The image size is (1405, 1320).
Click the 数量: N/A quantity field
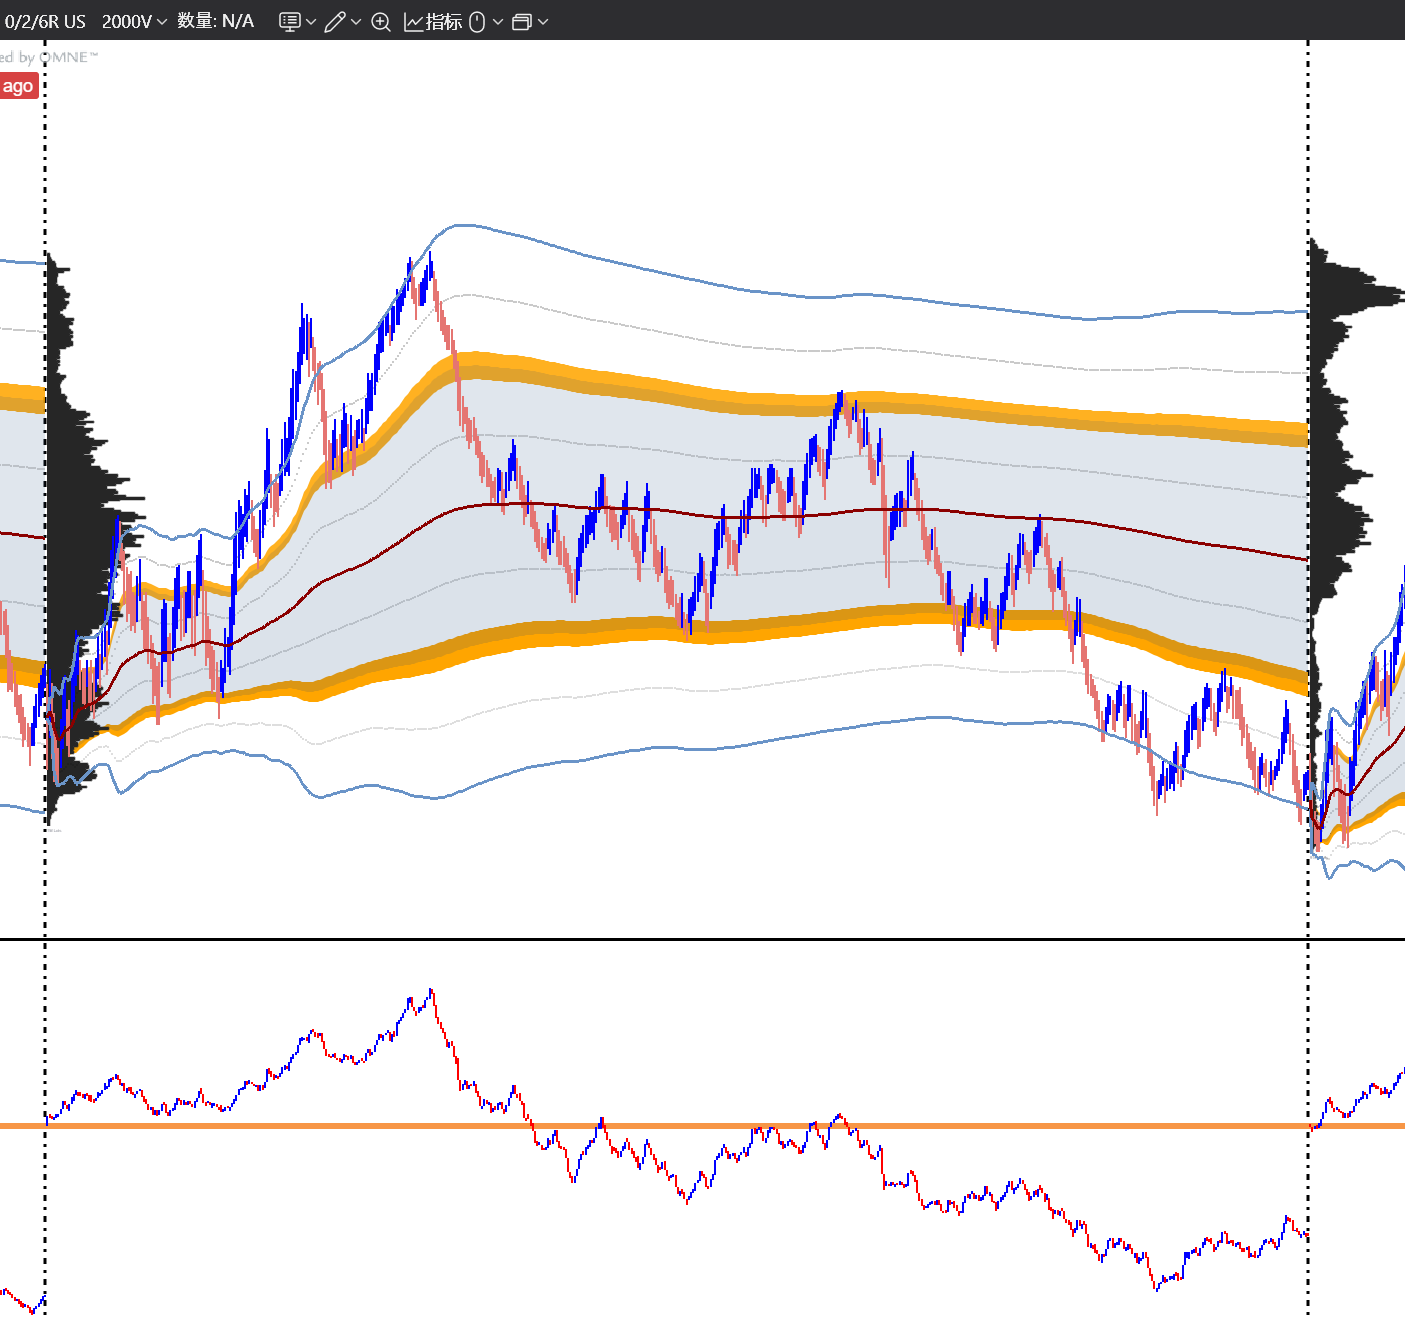point(216,21)
